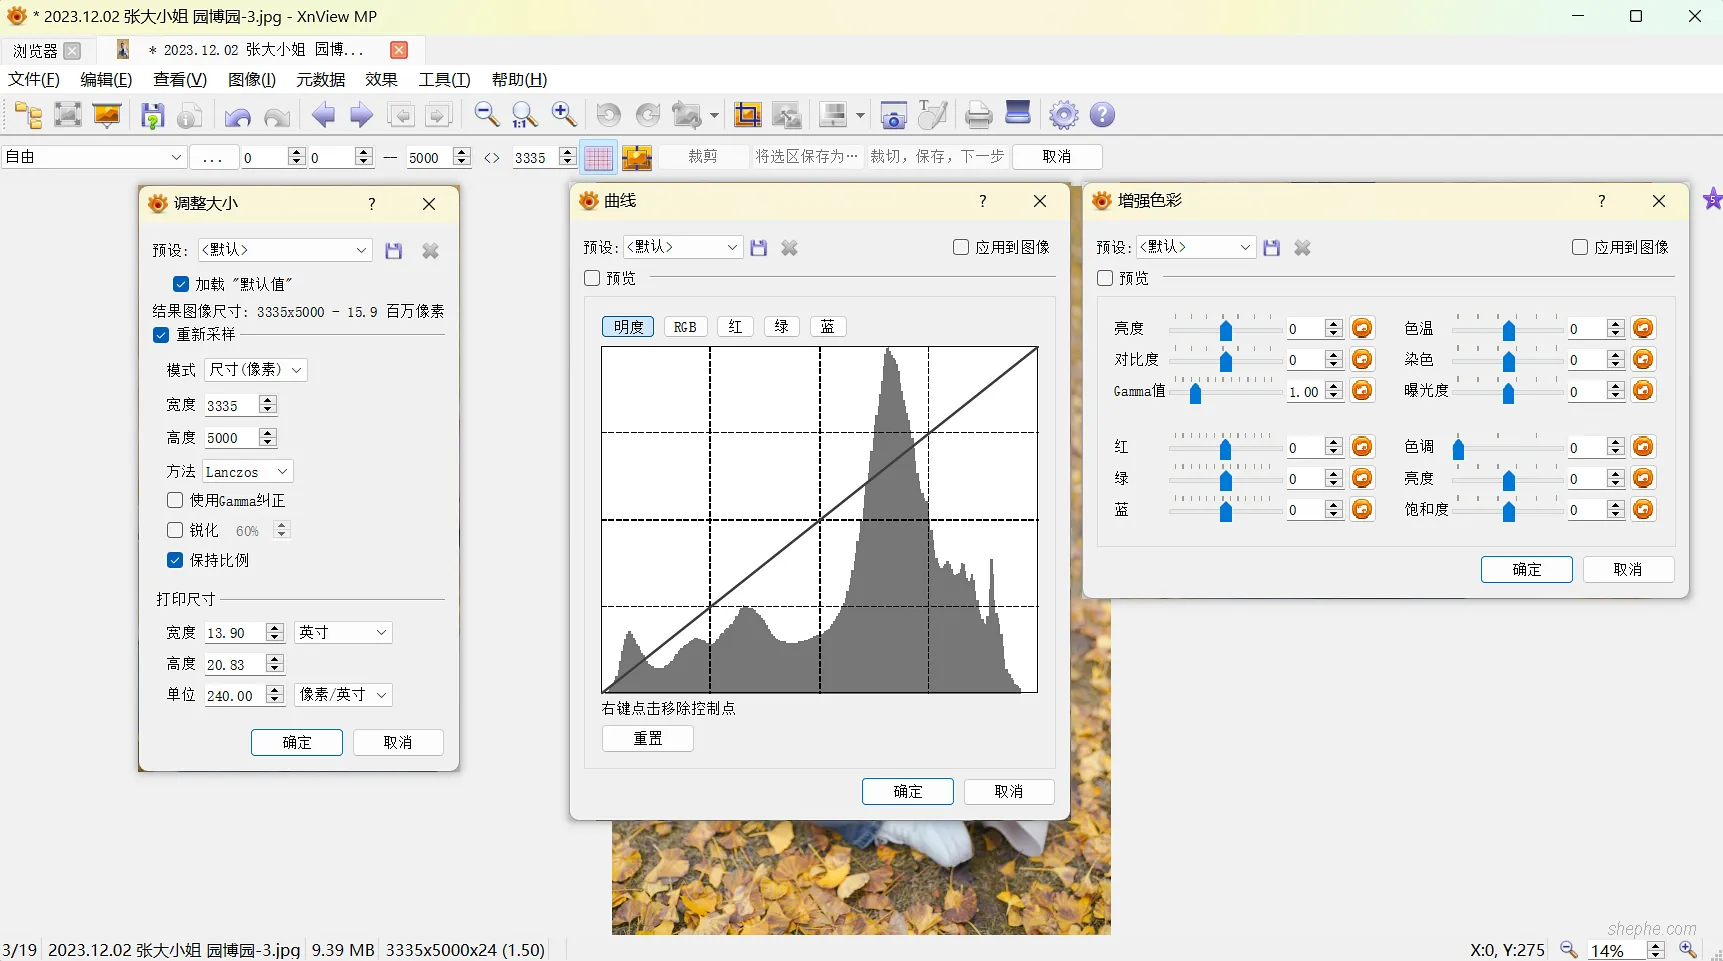The image size is (1723, 961).
Task: Open the crop selection ratio dropdown showing 自由
Action: click(93, 157)
